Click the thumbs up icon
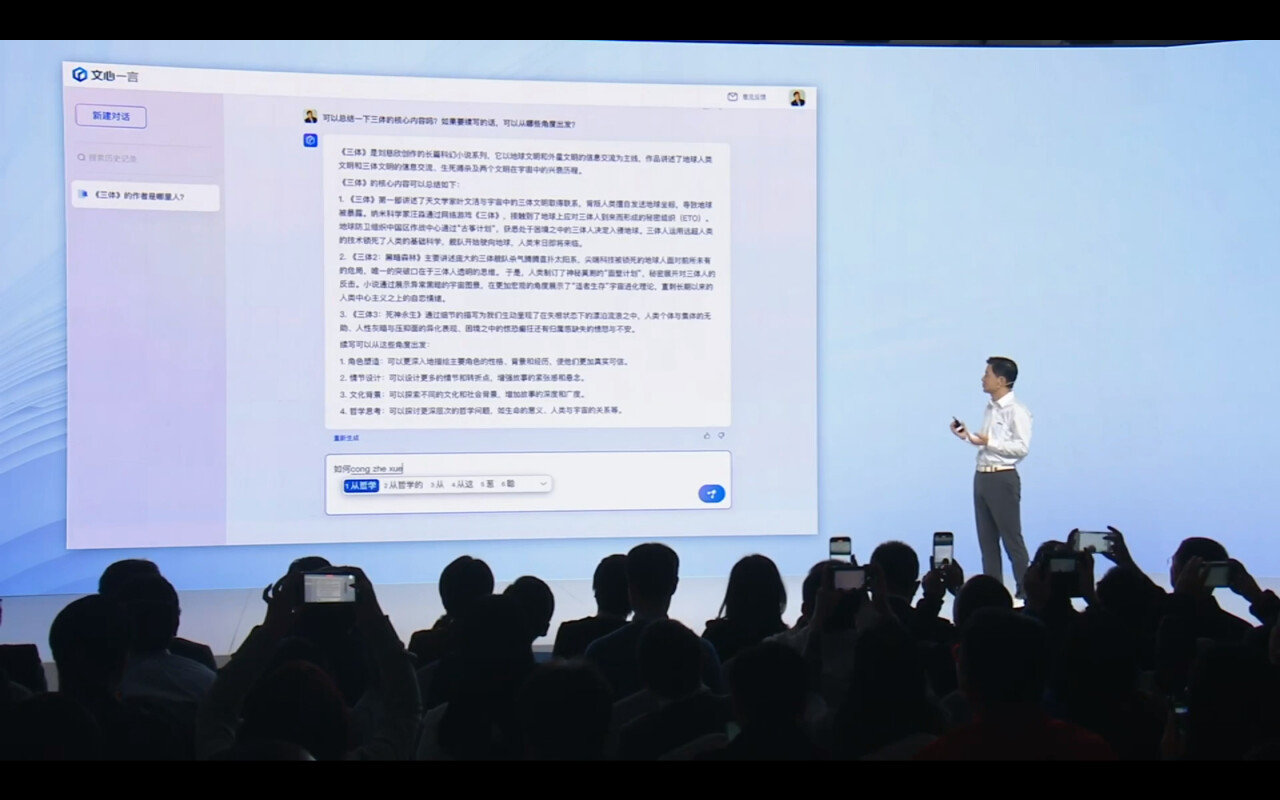Image resolution: width=1280 pixels, height=800 pixels. (x=707, y=435)
